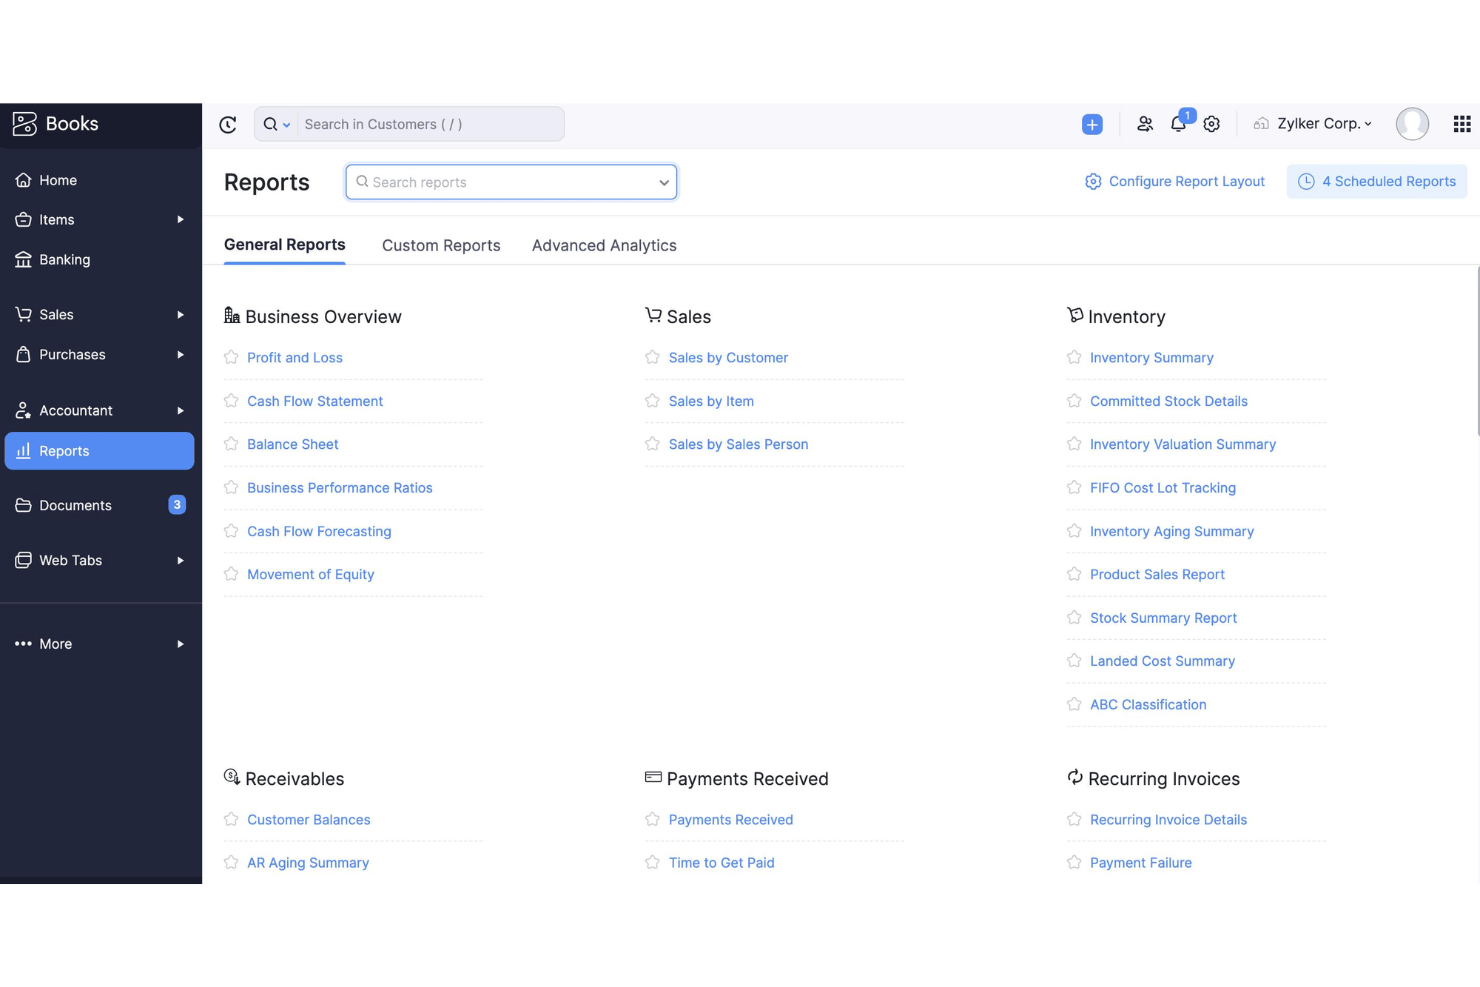Viewport: 1480px width, 987px height.
Task: Open the Stock Summary Report link
Action: [x=1163, y=618]
